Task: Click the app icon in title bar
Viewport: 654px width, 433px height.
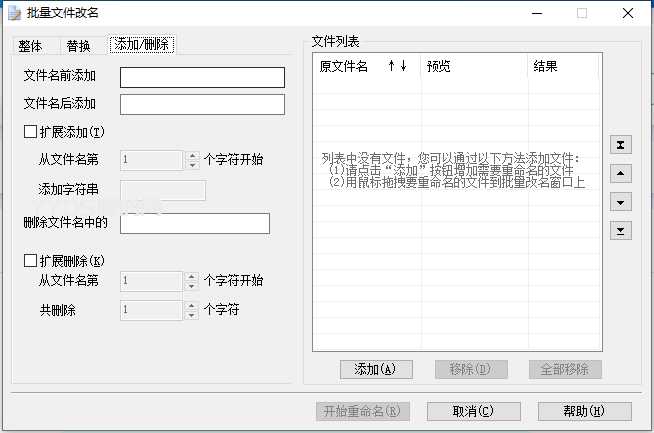Action: [x=12, y=13]
